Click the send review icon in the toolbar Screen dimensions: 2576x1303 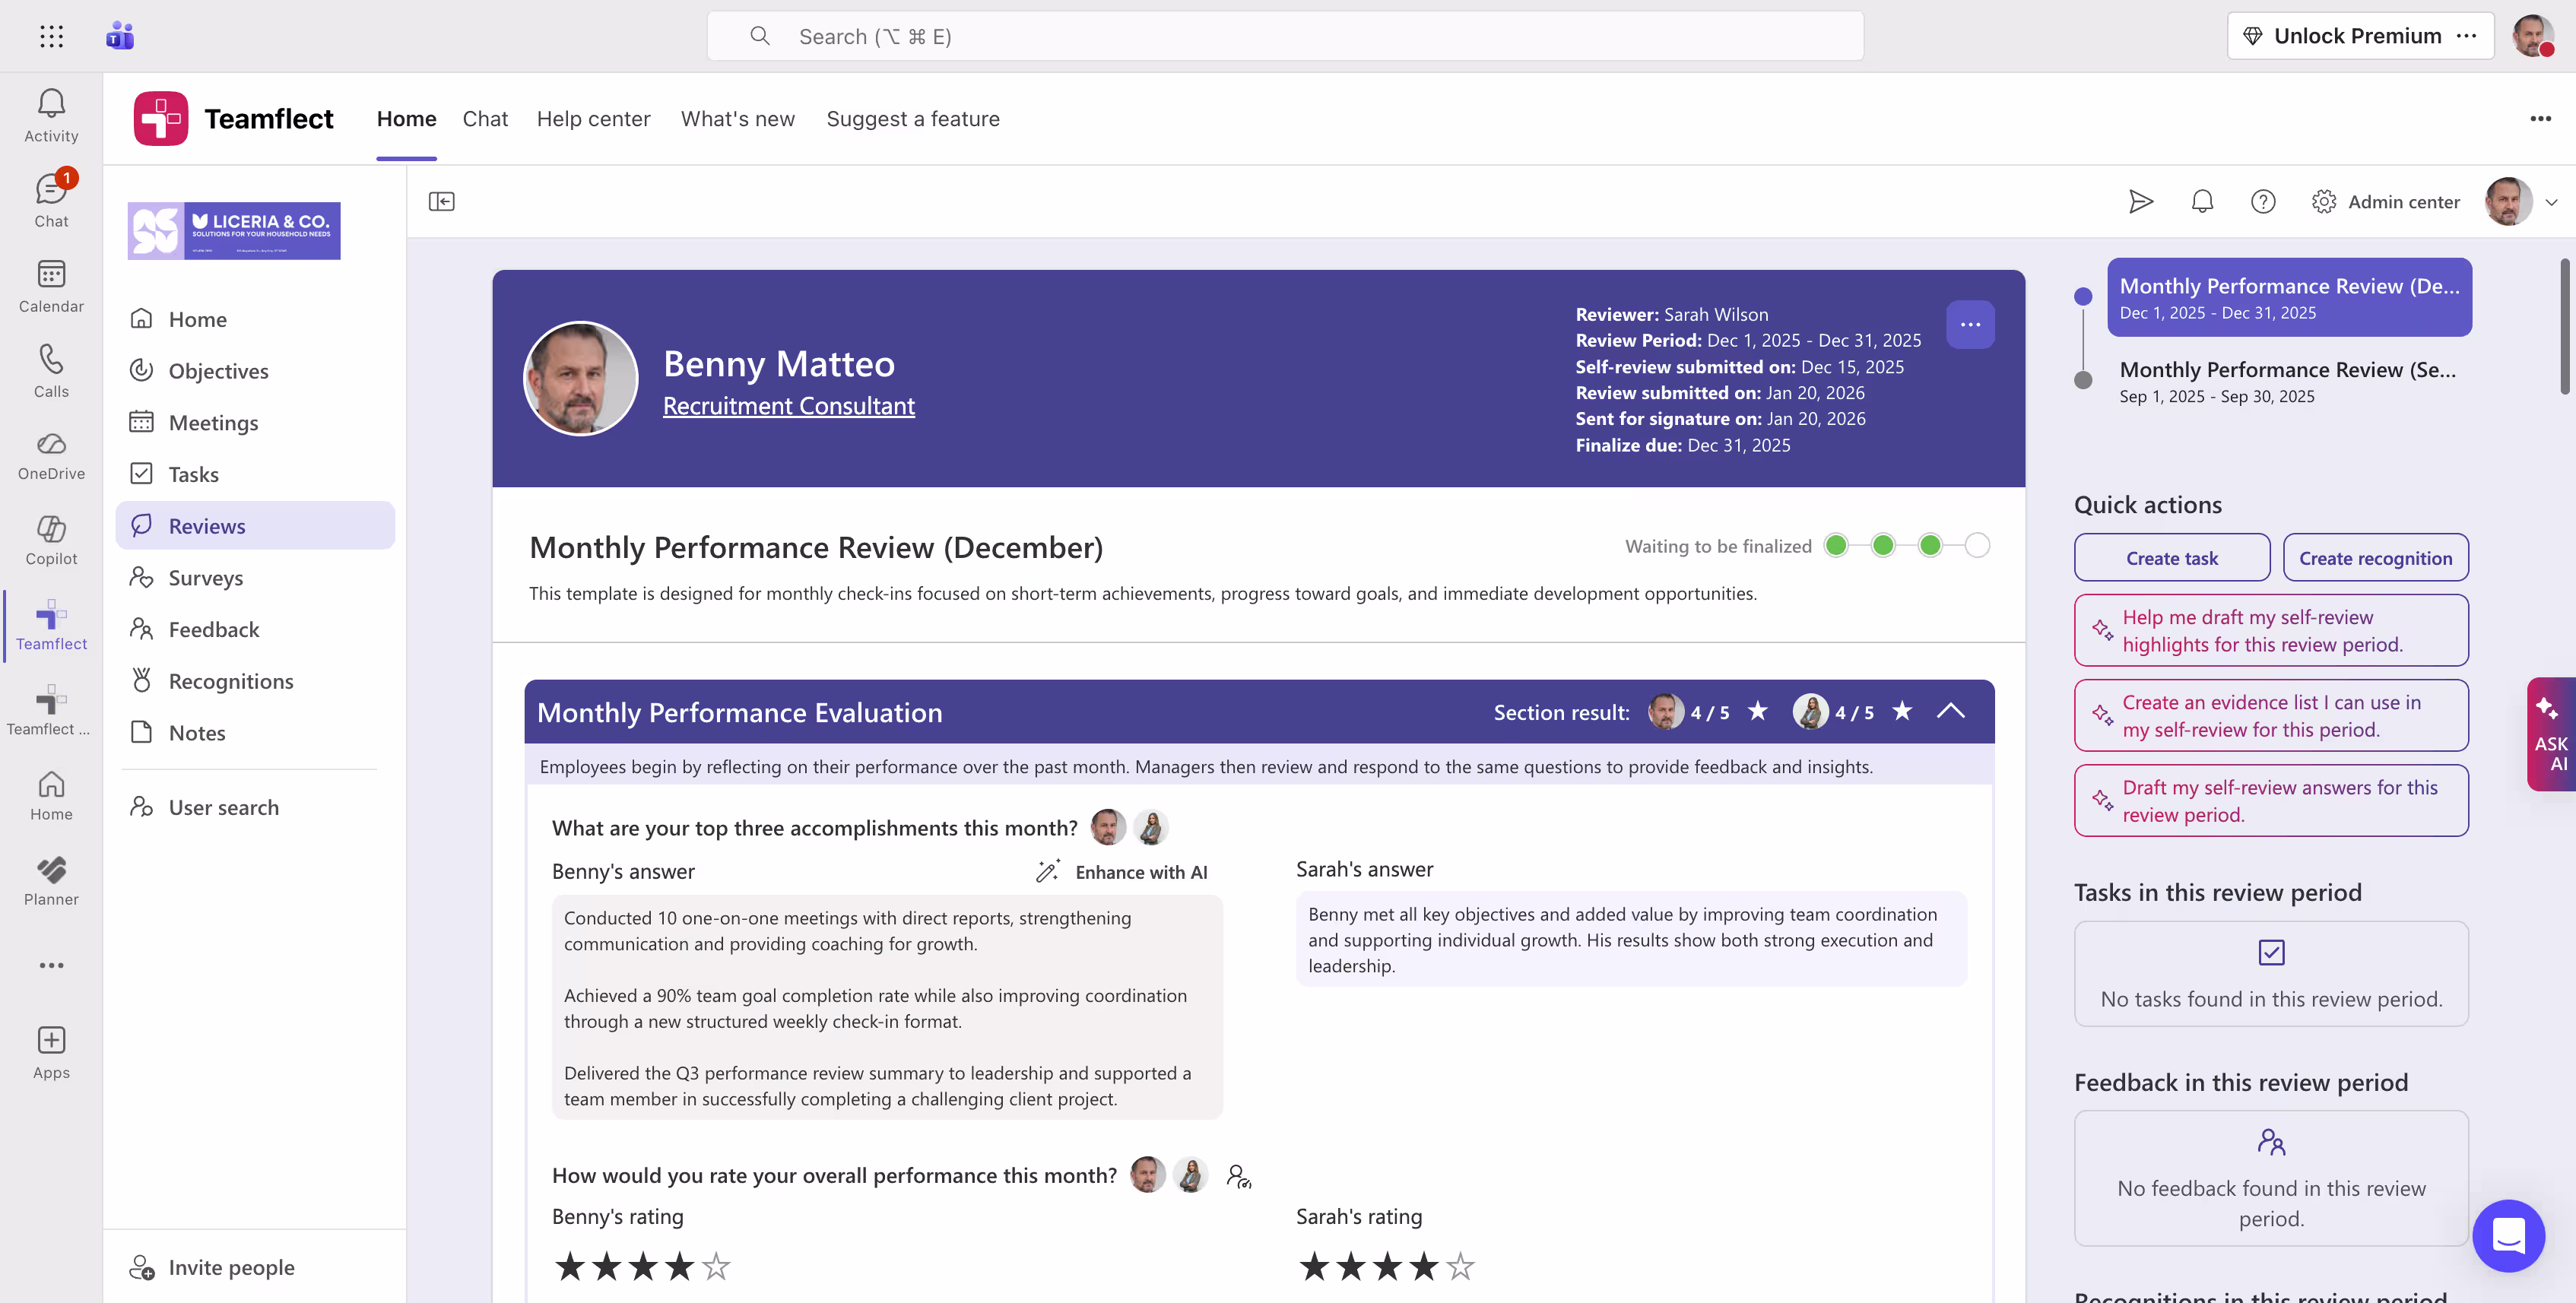point(2141,201)
